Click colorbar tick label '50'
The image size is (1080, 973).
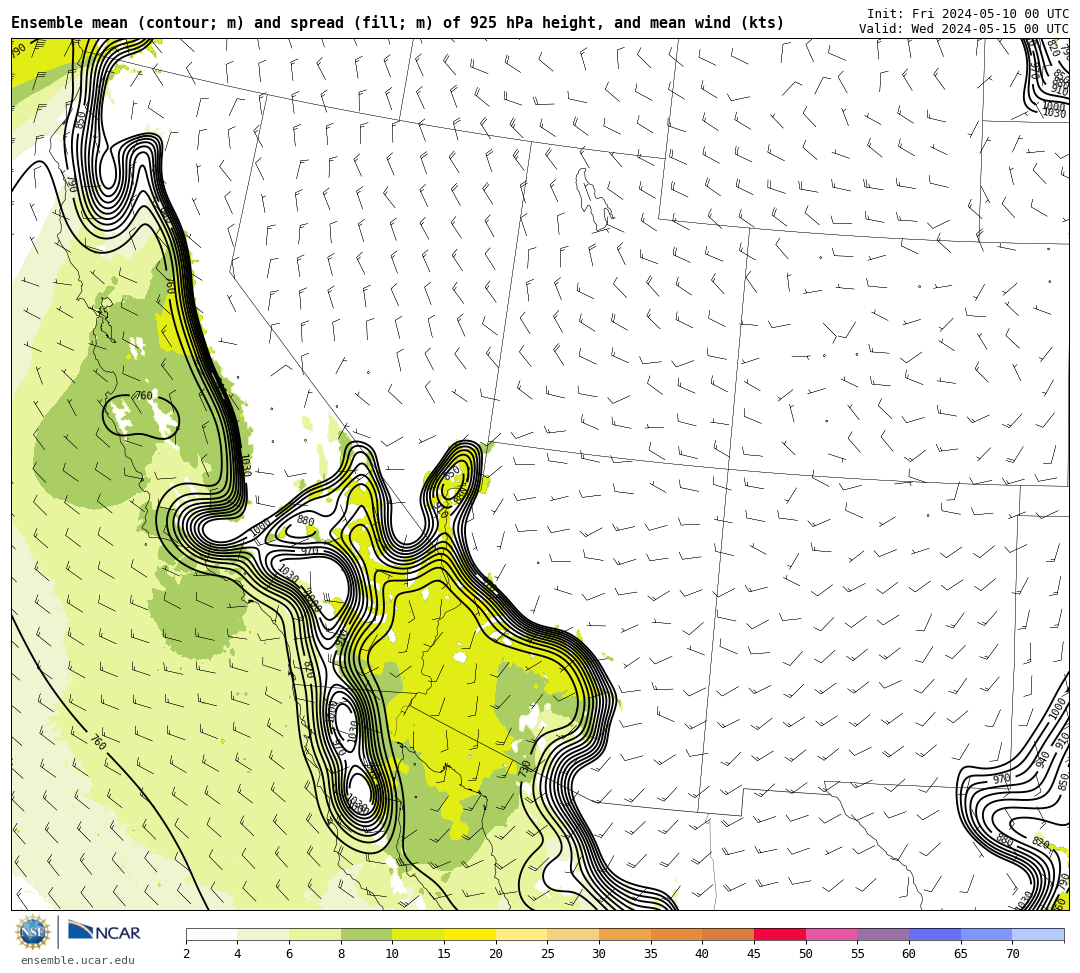[x=806, y=954]
